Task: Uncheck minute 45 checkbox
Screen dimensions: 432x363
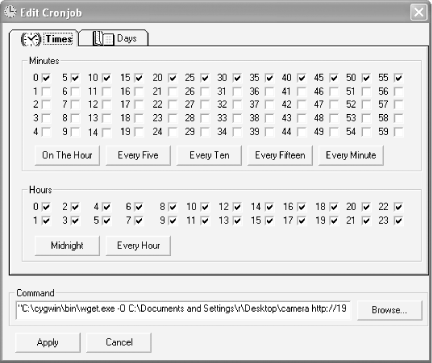Action: pyautogui.click(x=334, y=78)
